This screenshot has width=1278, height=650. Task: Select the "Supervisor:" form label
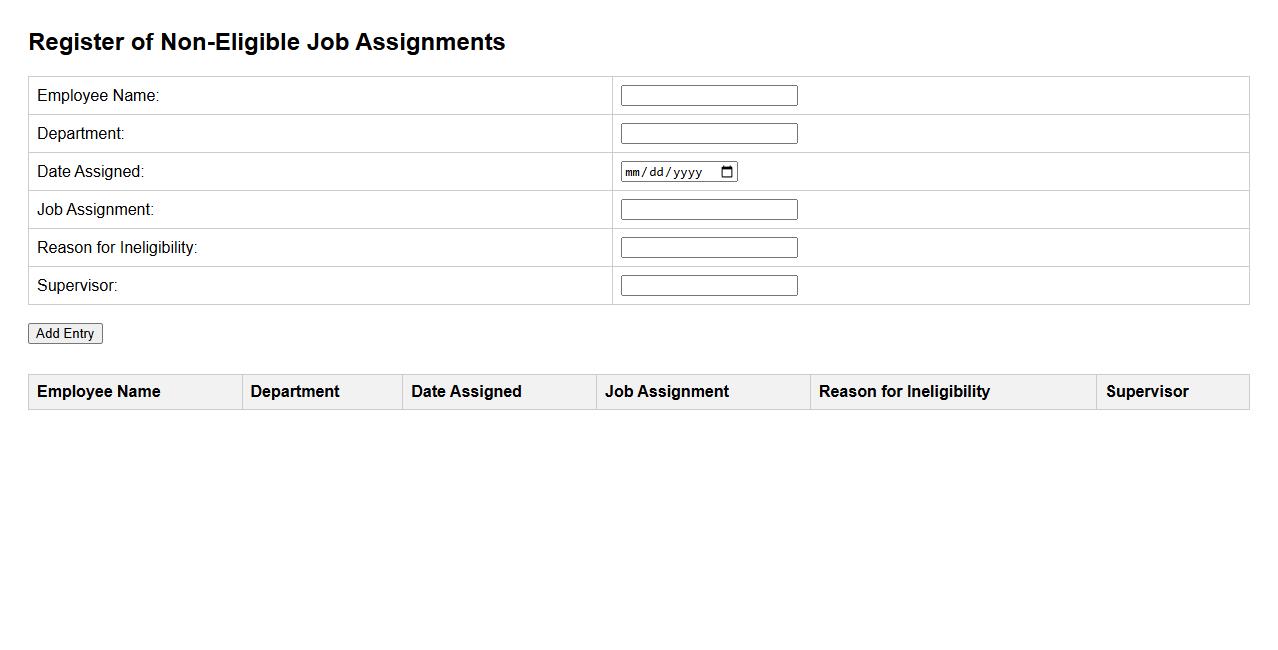[77, 286]
